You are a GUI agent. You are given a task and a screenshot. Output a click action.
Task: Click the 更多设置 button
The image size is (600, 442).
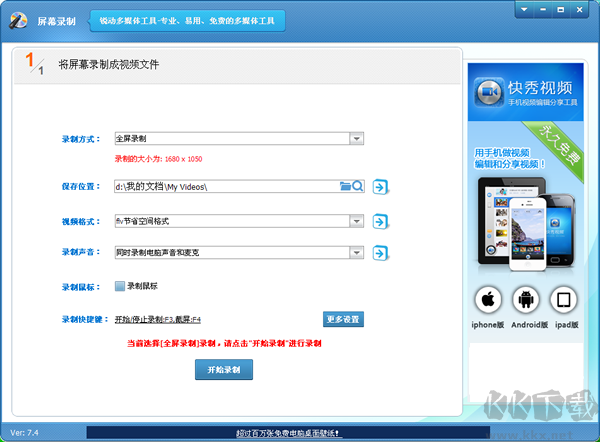(343, 319)
